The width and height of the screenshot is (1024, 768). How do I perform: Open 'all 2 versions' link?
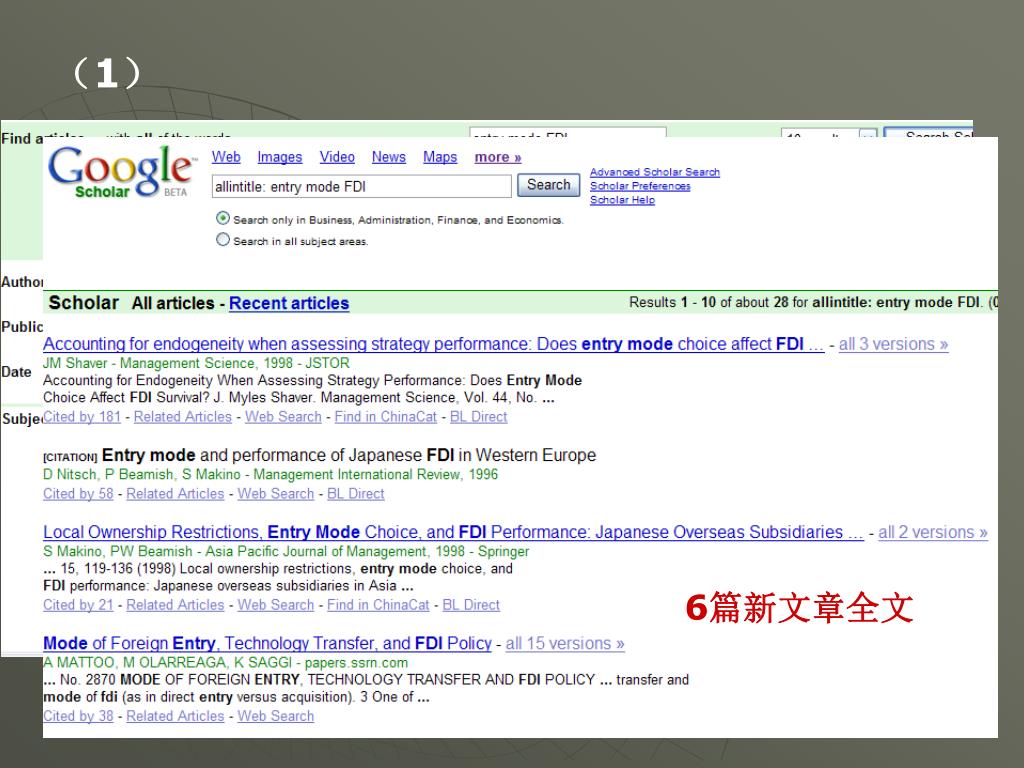(933, 532)
